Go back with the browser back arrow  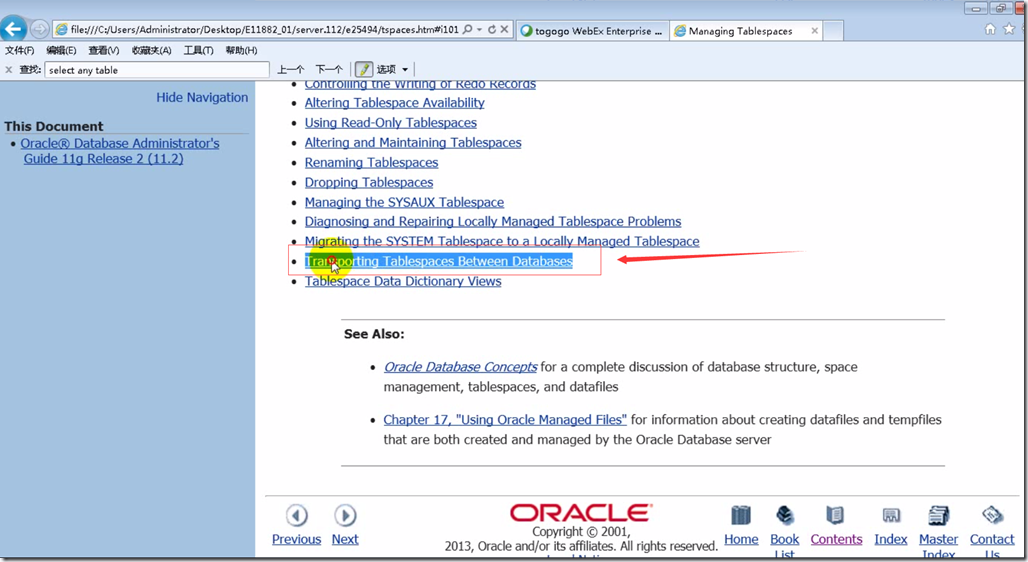click(x=13, y=29)
